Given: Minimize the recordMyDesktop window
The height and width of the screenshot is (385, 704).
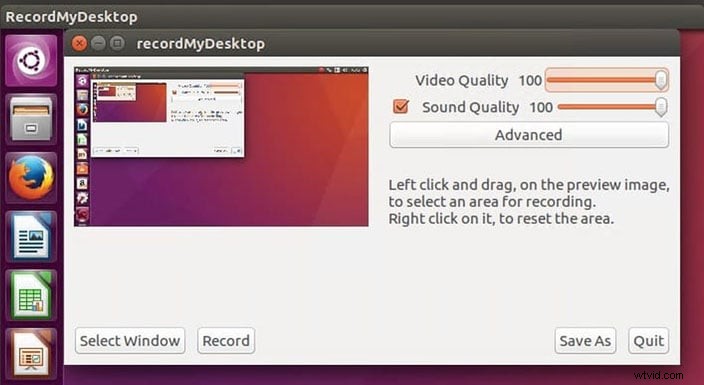Looking at the screenshot, I should [98, 44].
